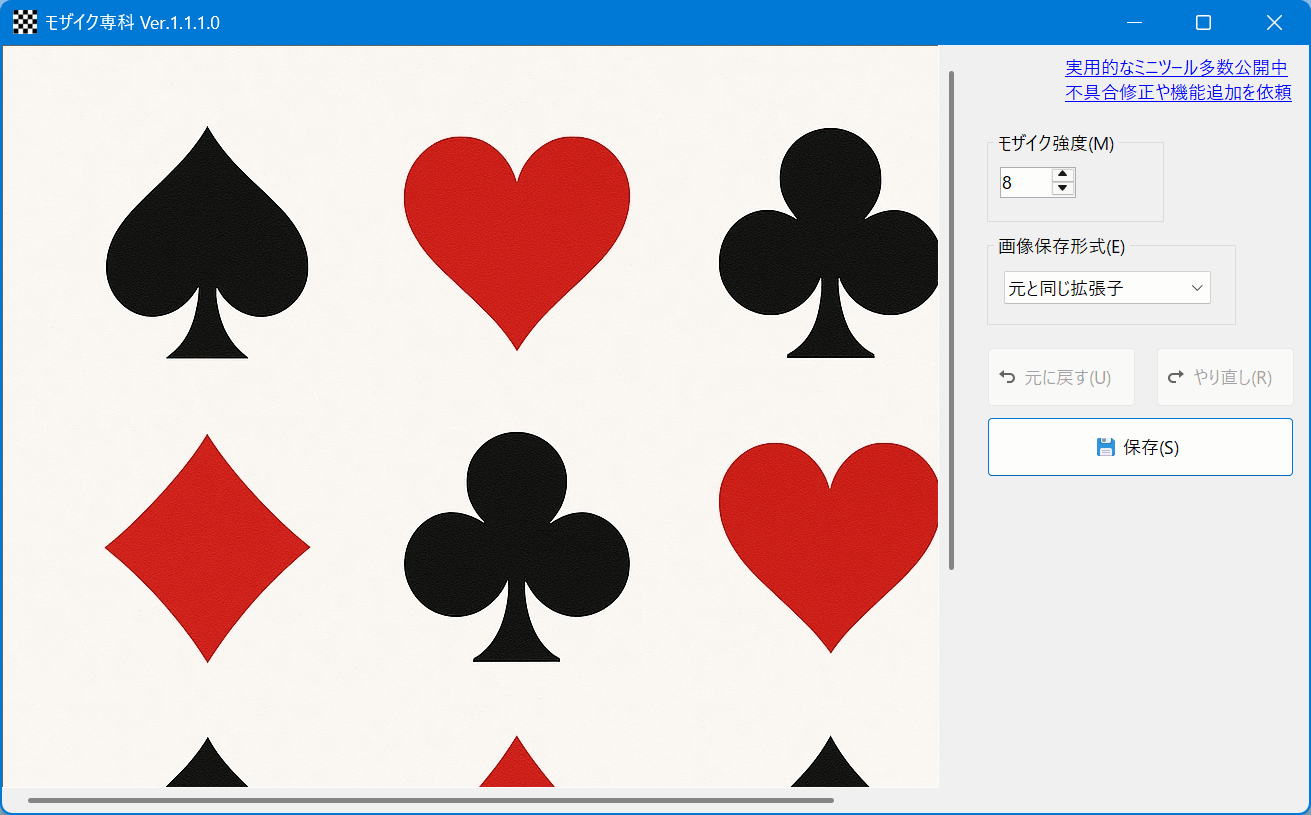Decrease mosaic strength with down arrow

click(1063, 189)
